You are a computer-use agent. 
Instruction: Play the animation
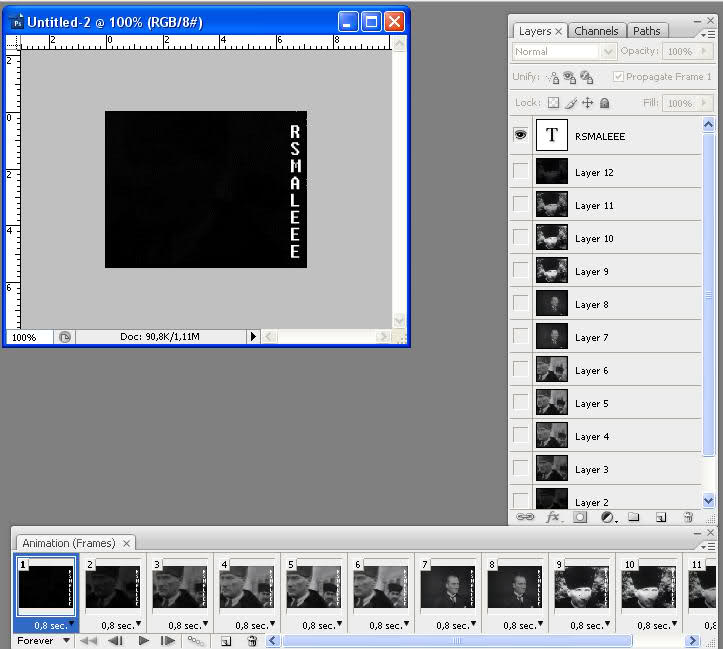(x=144, y=641)
